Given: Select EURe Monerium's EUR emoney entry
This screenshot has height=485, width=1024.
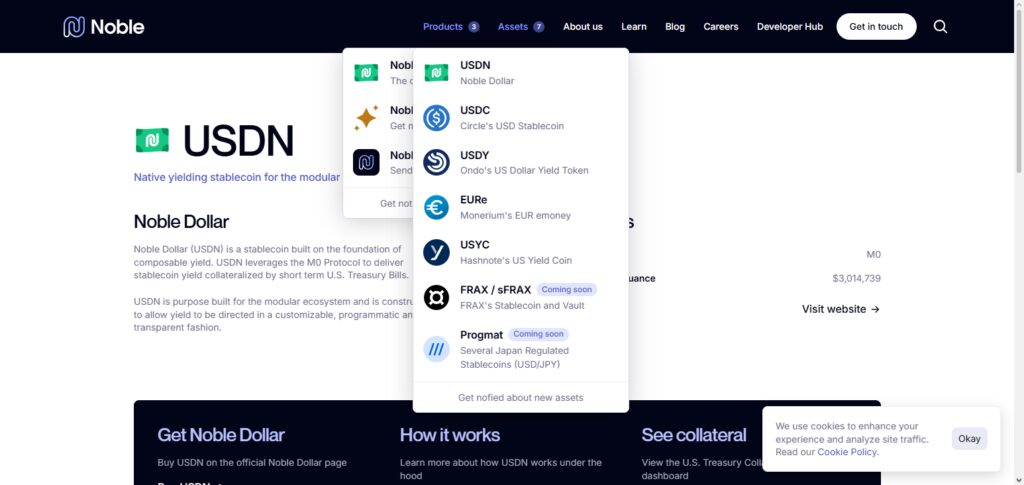Looking at the screenshot, I should pyautogui.click(x=520, y=208).
